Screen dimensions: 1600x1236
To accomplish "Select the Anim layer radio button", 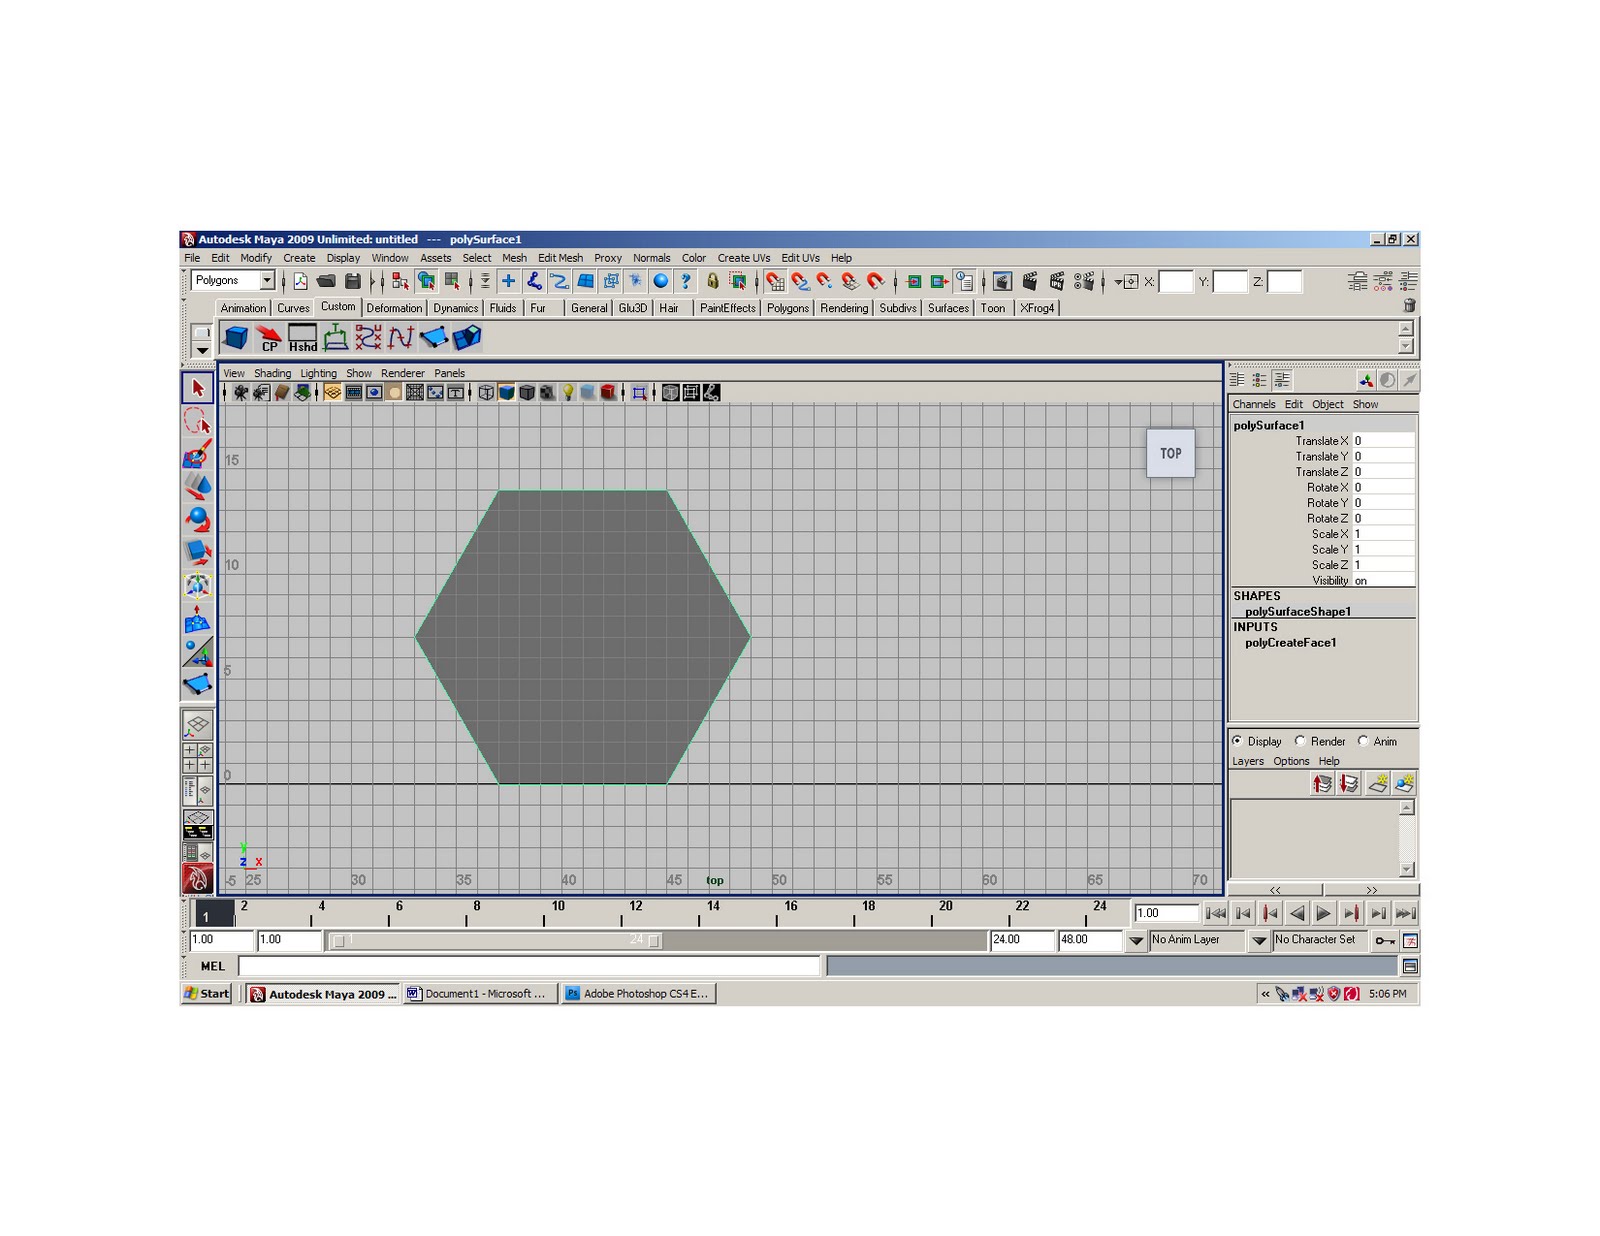I will click(1363, 741).
